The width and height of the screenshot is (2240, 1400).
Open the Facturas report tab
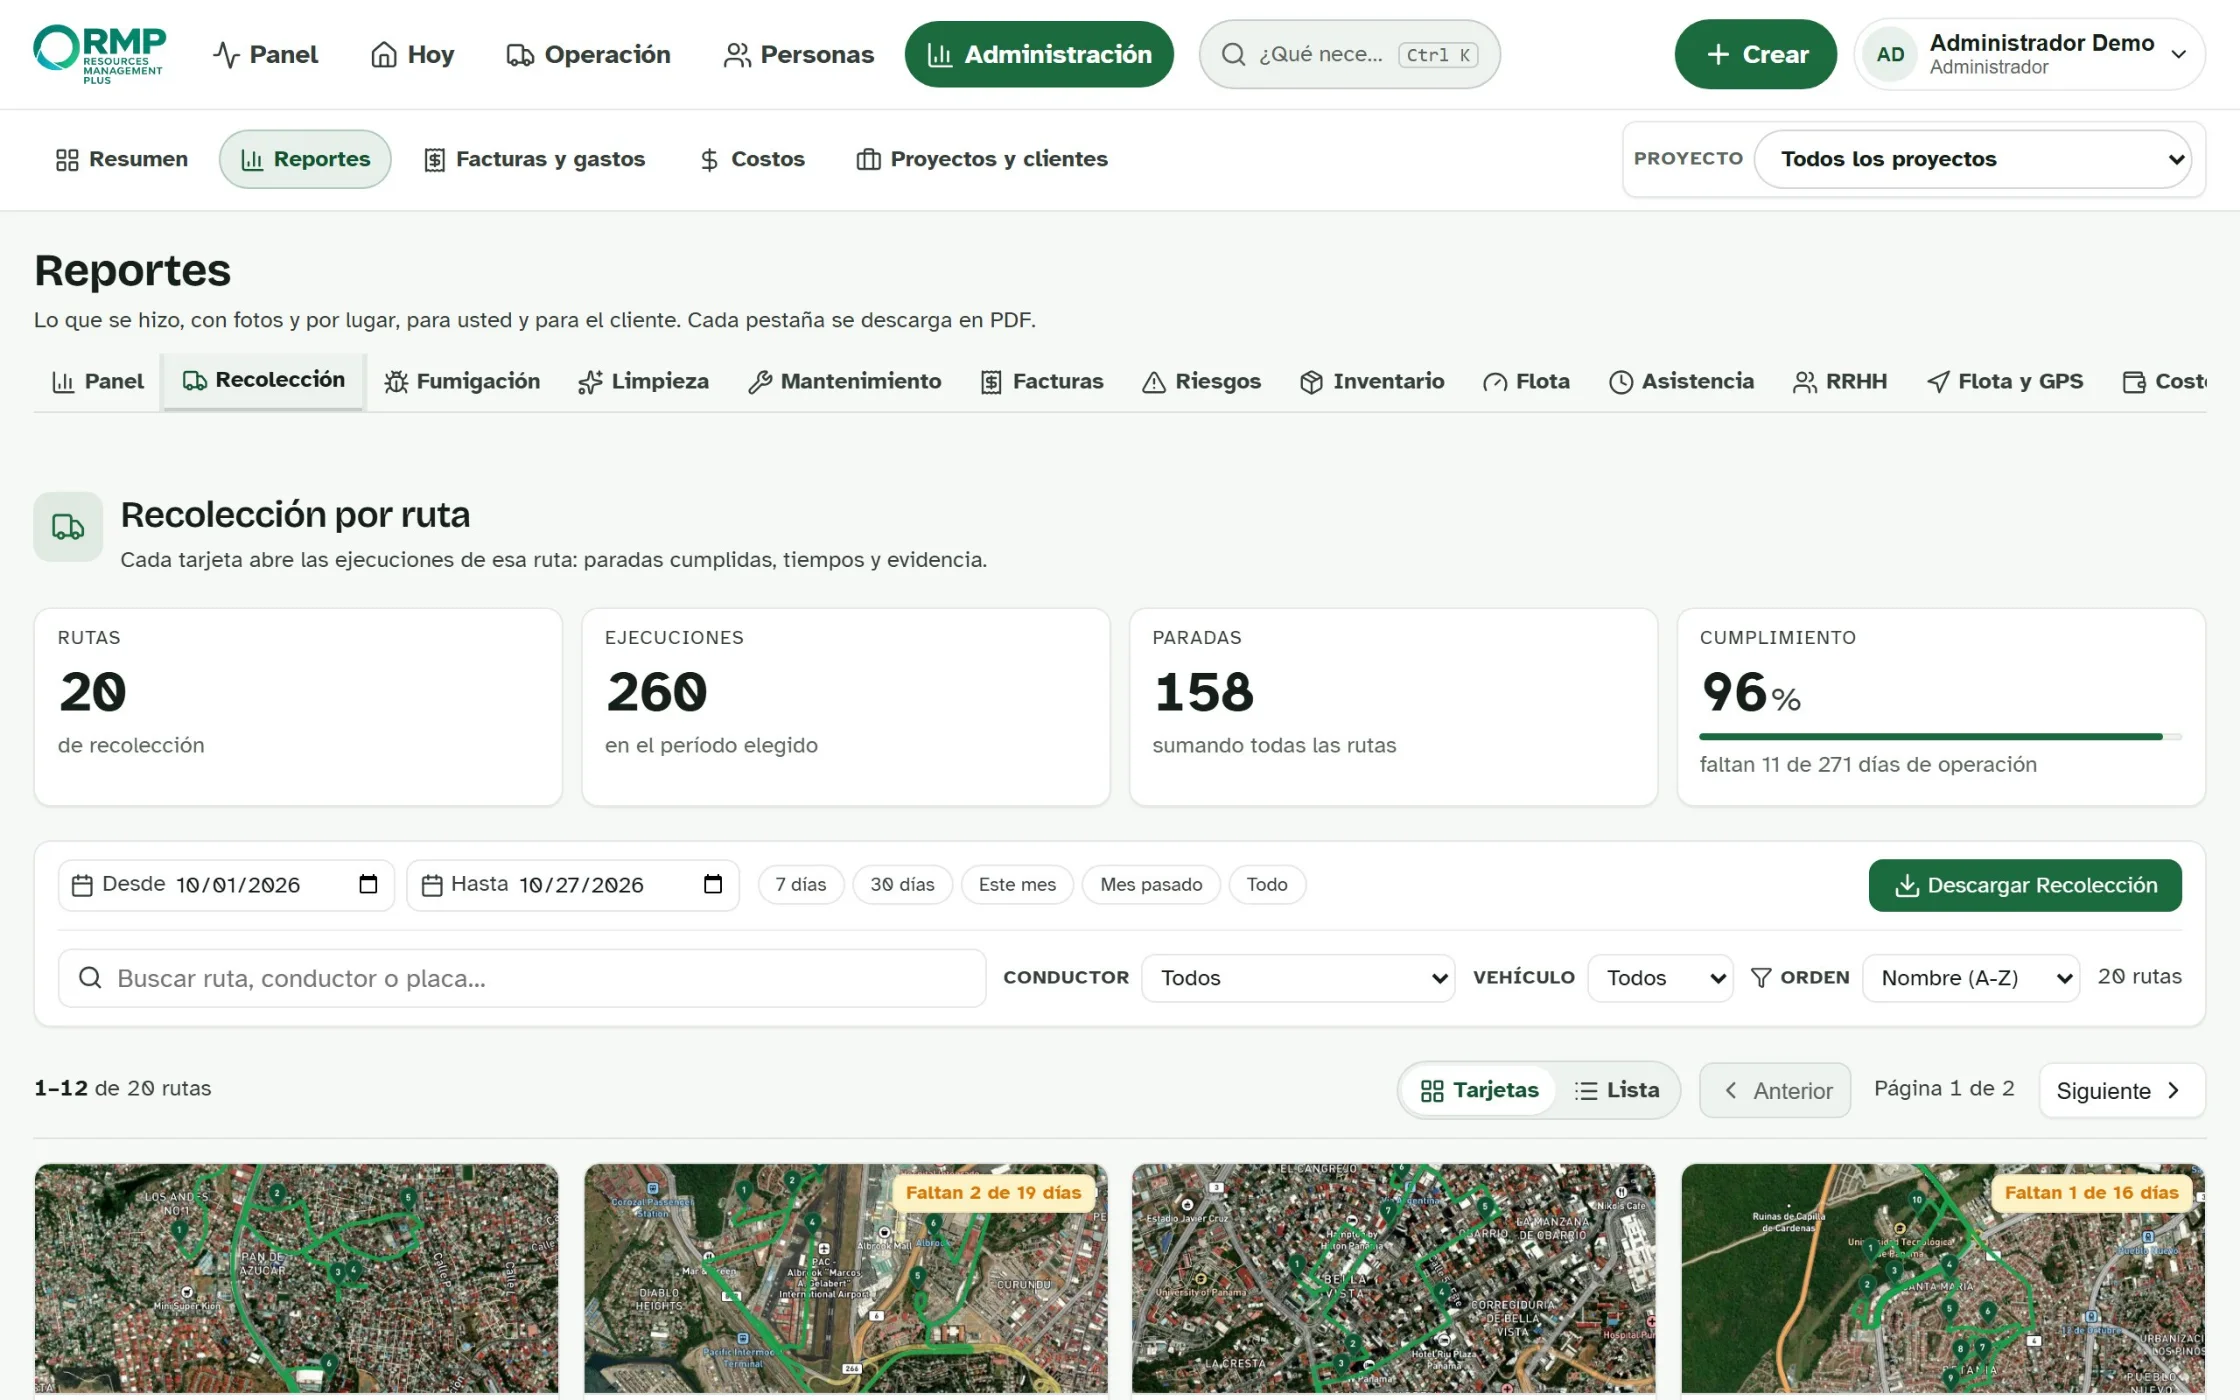click(x=1042, y=381)
